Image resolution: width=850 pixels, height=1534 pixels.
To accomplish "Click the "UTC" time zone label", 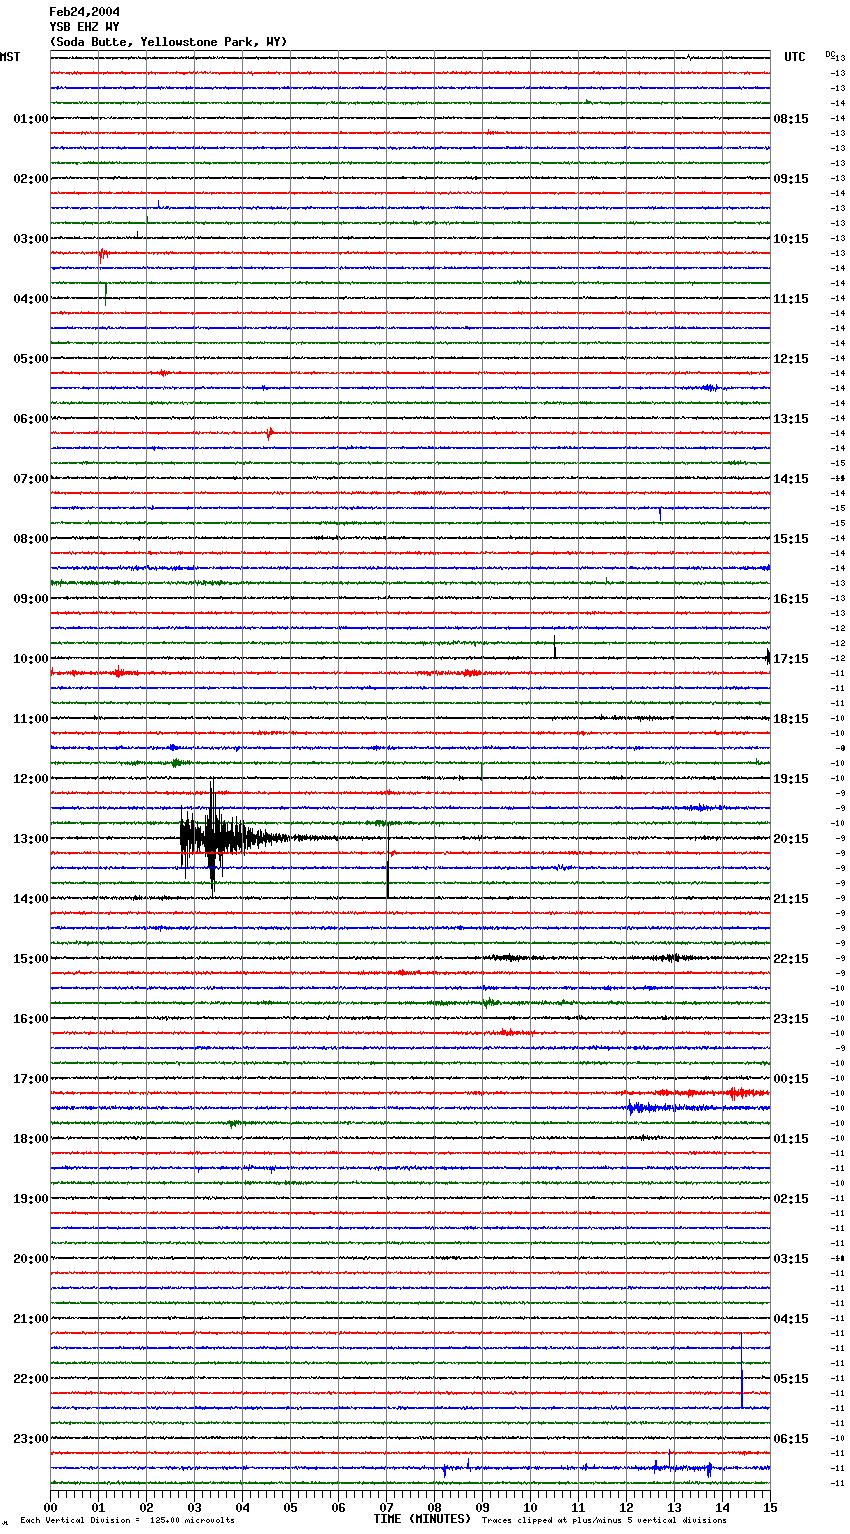I will pyautogui.click(x=794, y=57).
